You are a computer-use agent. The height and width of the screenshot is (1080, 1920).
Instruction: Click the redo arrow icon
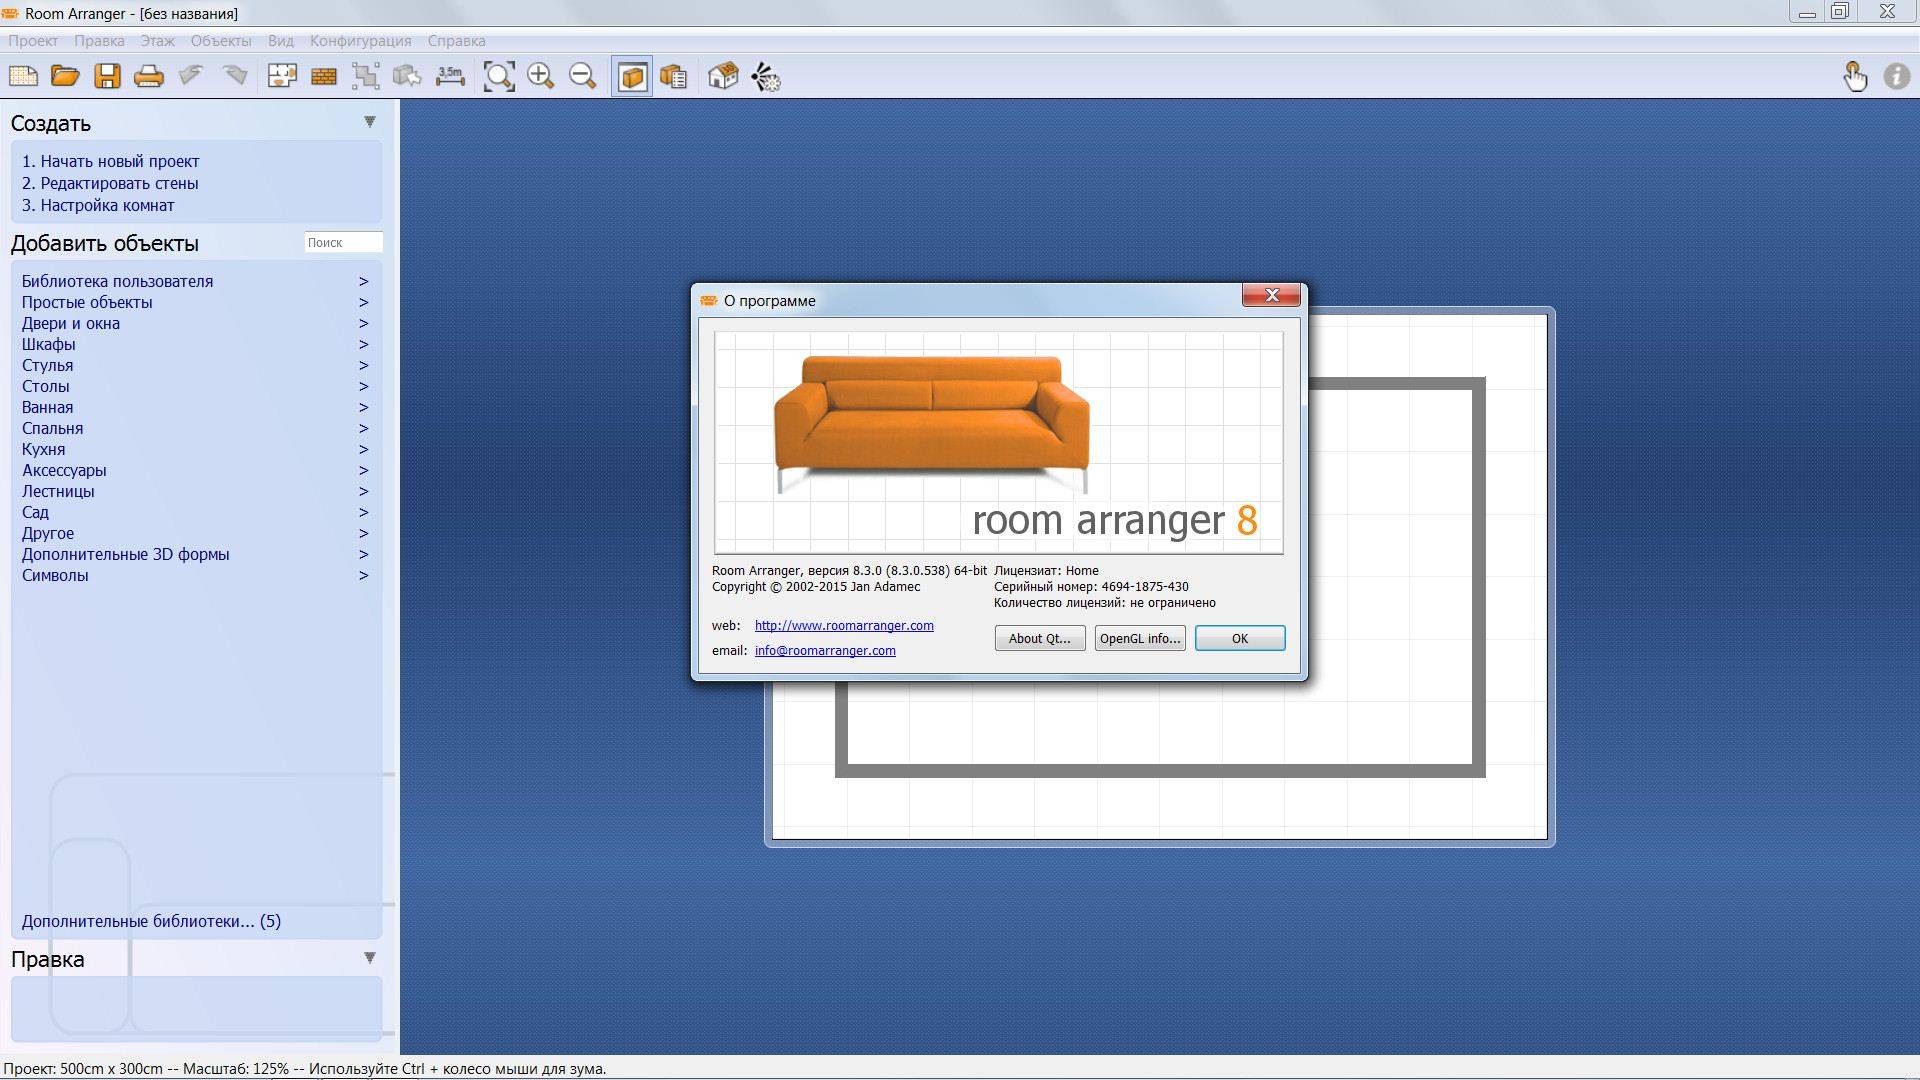click(x=234, y=76)
